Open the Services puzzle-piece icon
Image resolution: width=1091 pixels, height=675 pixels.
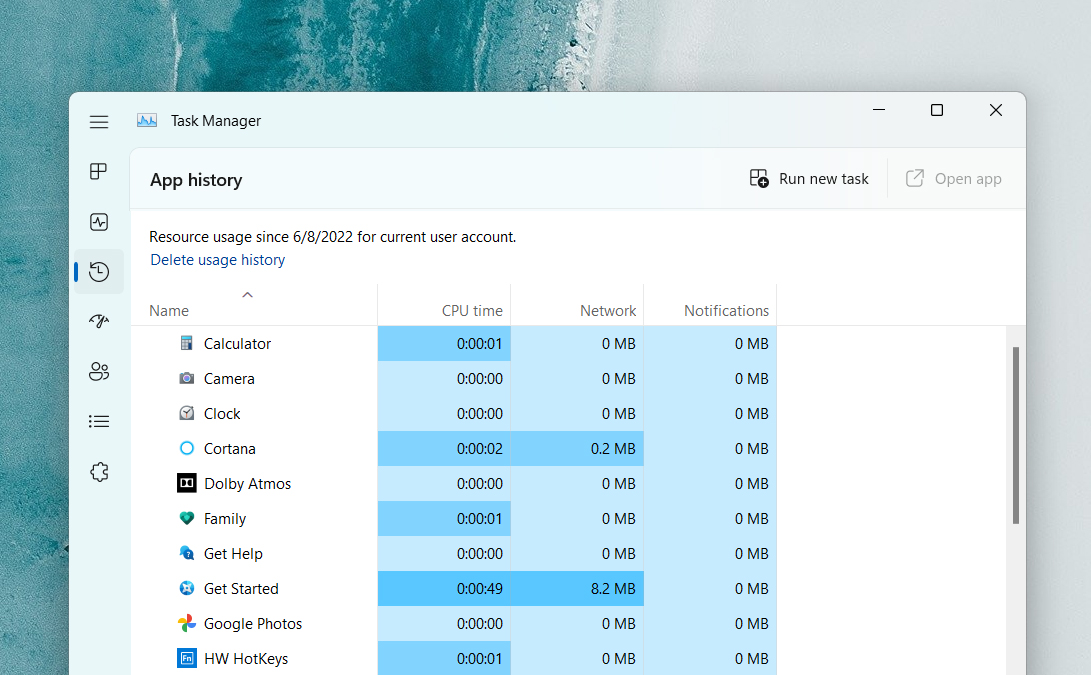99,472
